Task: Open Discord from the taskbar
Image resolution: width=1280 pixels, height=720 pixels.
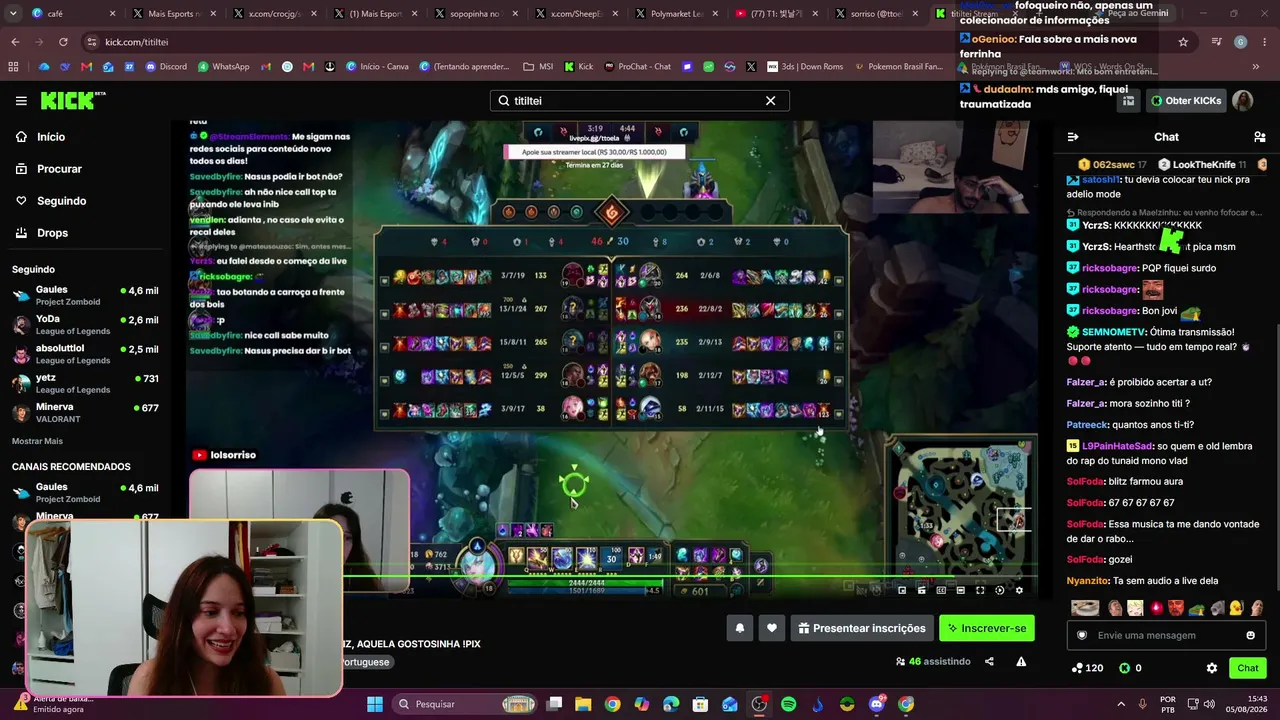Action: (x=876, y=704)
